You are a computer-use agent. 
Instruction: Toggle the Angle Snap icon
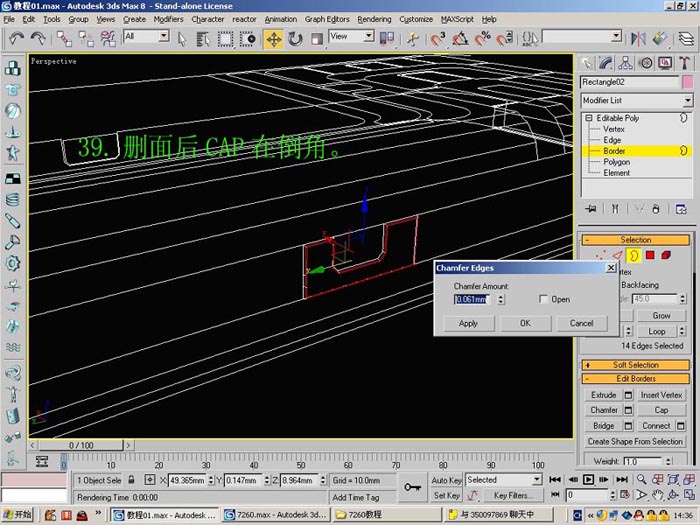coord(460,39)
